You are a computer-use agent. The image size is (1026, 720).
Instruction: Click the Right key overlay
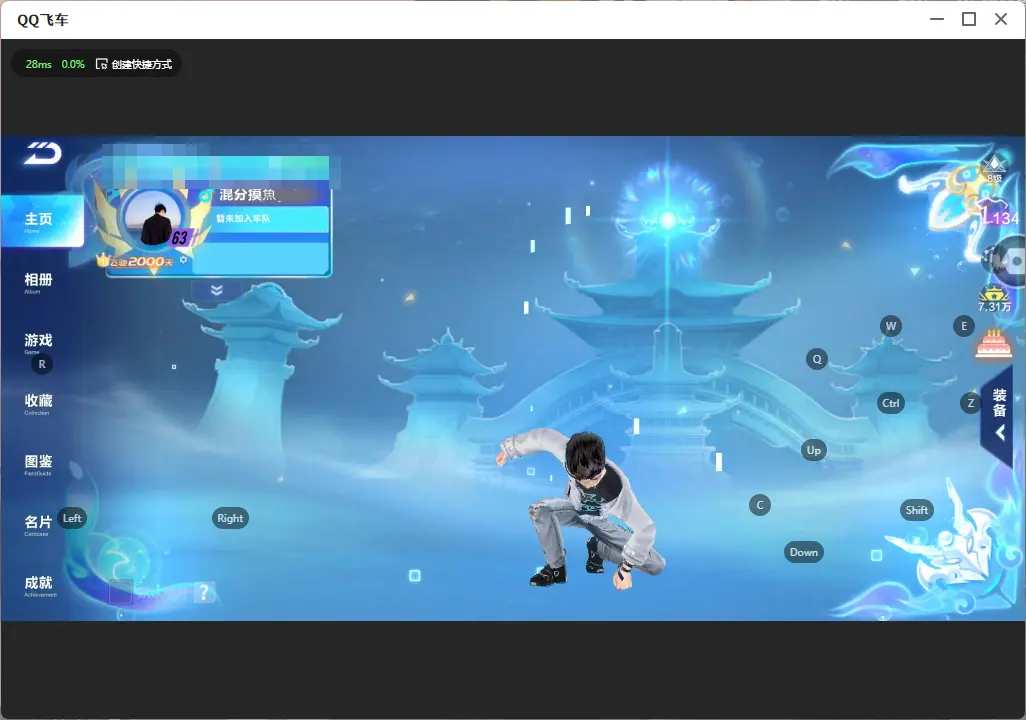[x=230, y=518]
